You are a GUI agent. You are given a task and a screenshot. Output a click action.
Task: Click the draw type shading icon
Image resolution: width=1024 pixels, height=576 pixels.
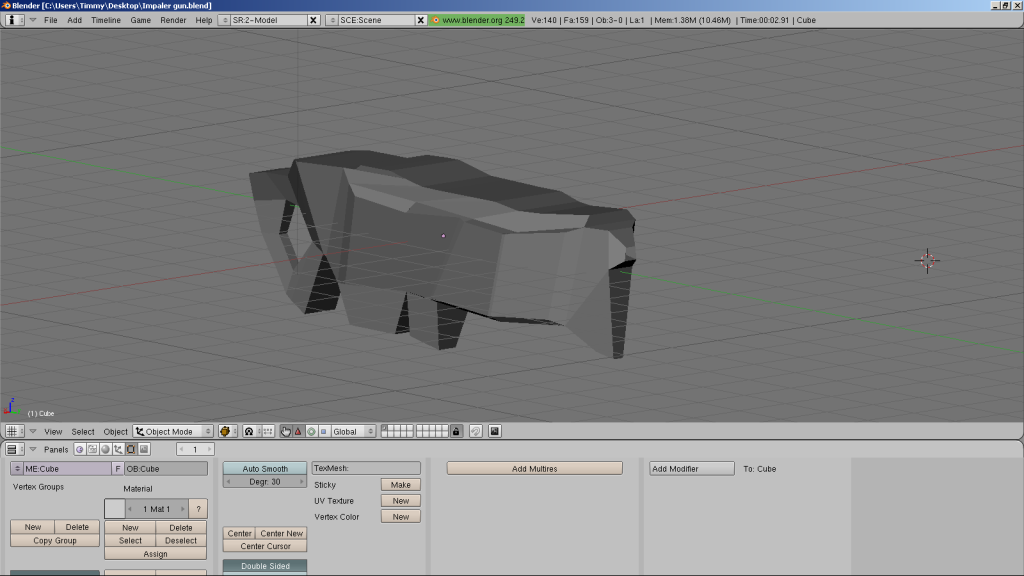[x=227, y=431]
